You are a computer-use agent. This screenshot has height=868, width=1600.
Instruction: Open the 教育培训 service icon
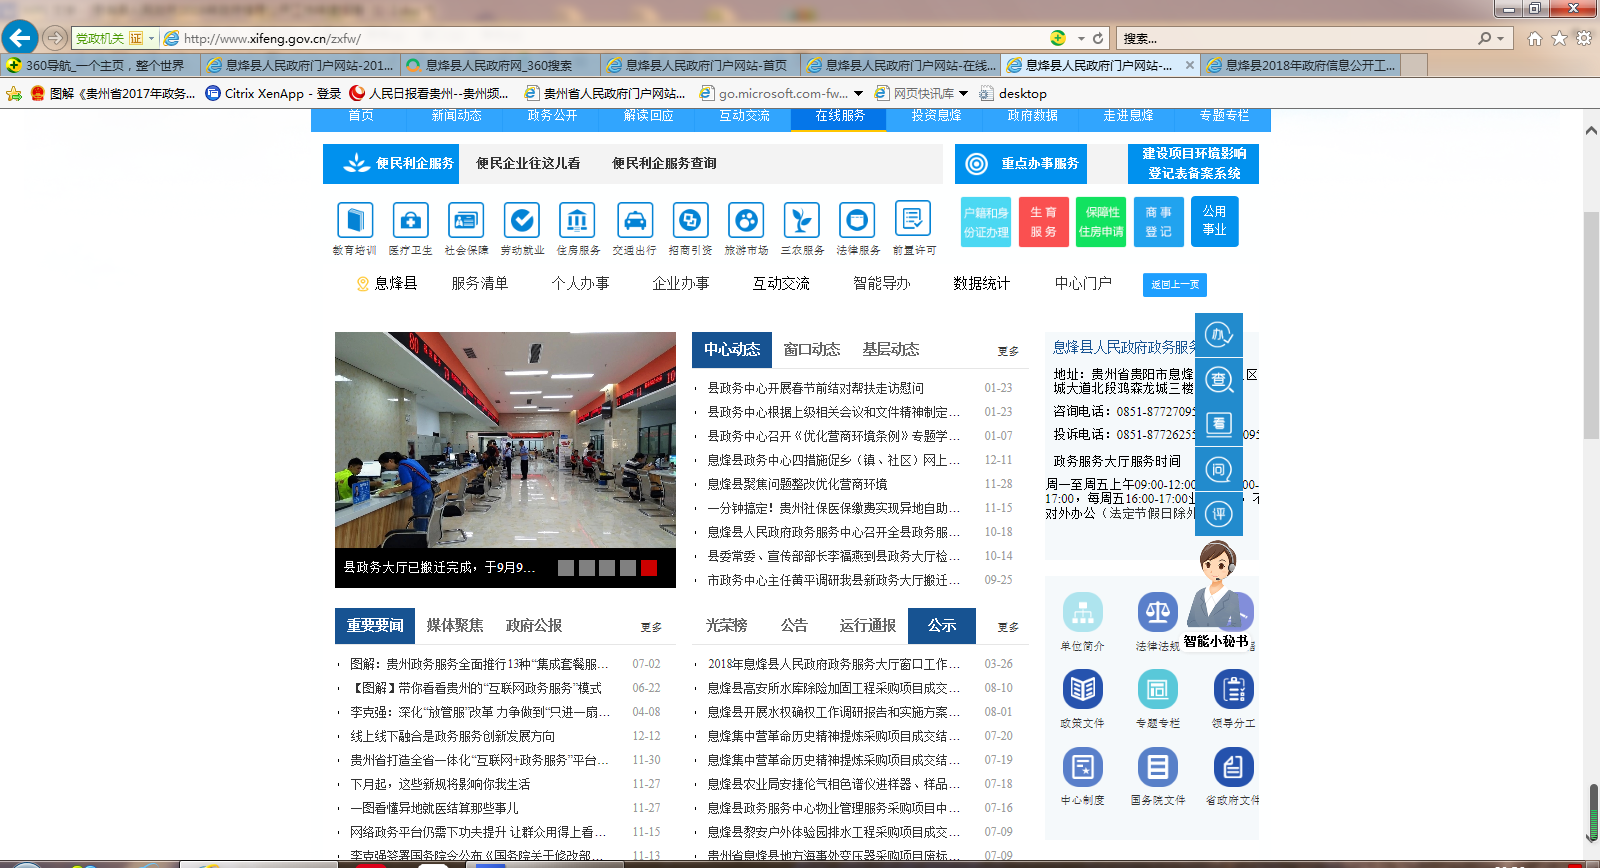coord(355,220)
